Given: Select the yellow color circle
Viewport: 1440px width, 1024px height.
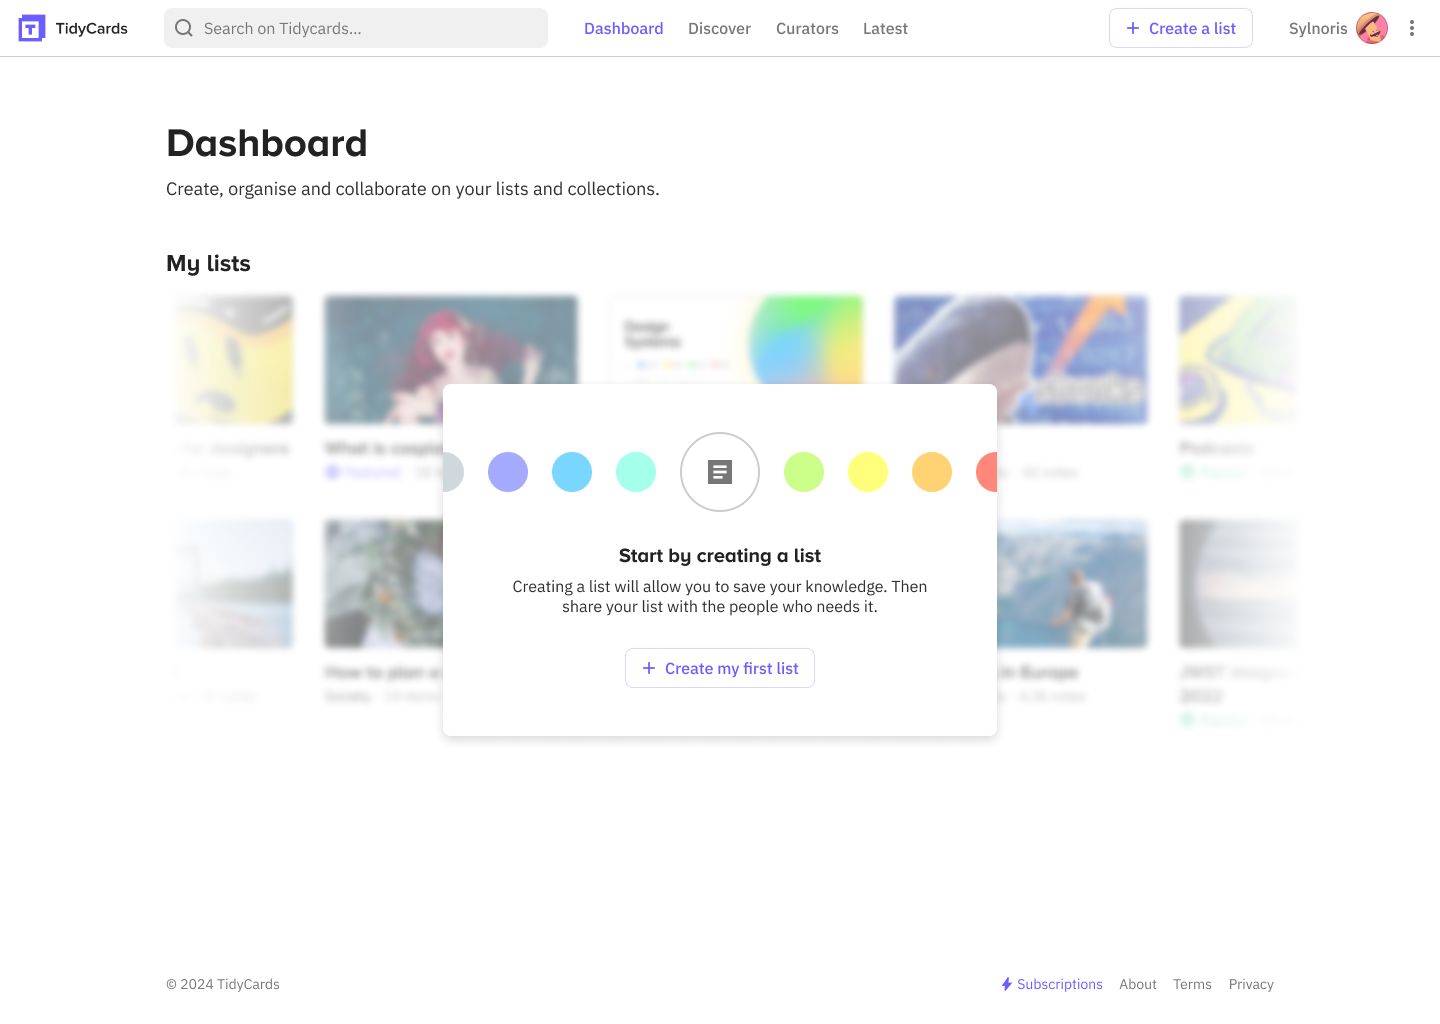Looking at the screenshot, I should 868,472.
